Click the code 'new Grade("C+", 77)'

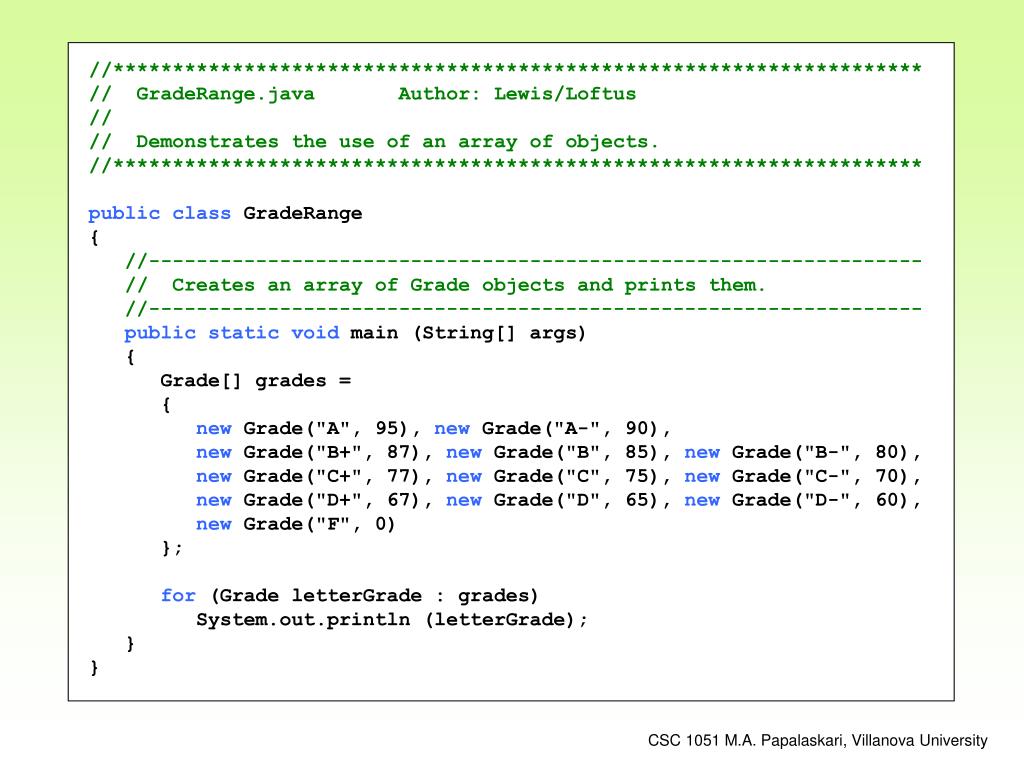point(308,476)
